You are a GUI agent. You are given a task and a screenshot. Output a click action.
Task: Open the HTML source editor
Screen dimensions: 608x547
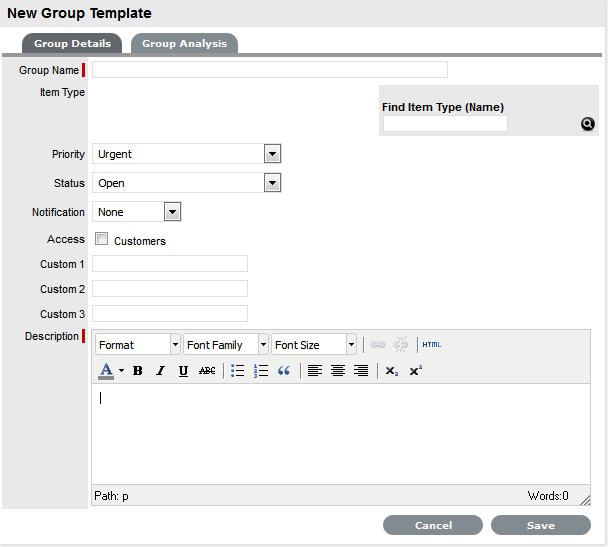tap(431, 345)
